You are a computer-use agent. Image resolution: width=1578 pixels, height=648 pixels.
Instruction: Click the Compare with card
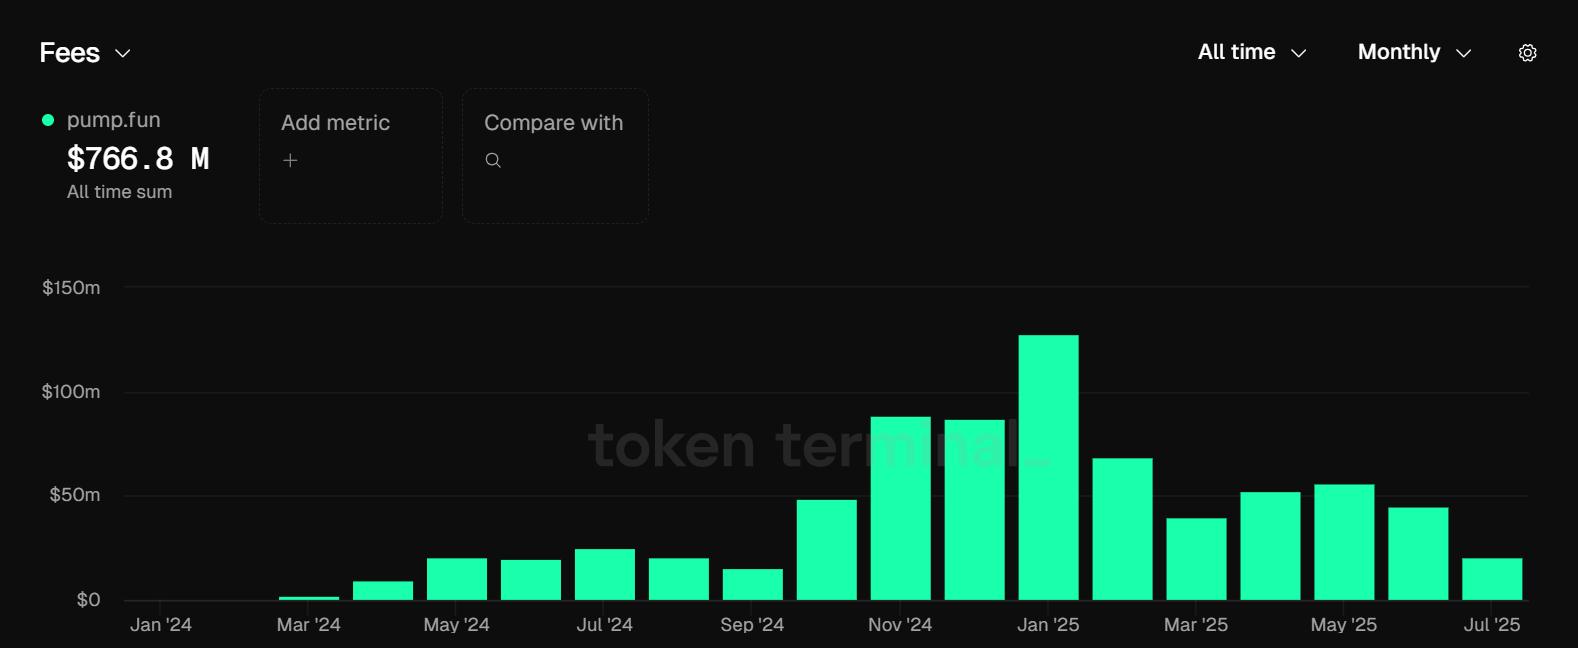555,155
